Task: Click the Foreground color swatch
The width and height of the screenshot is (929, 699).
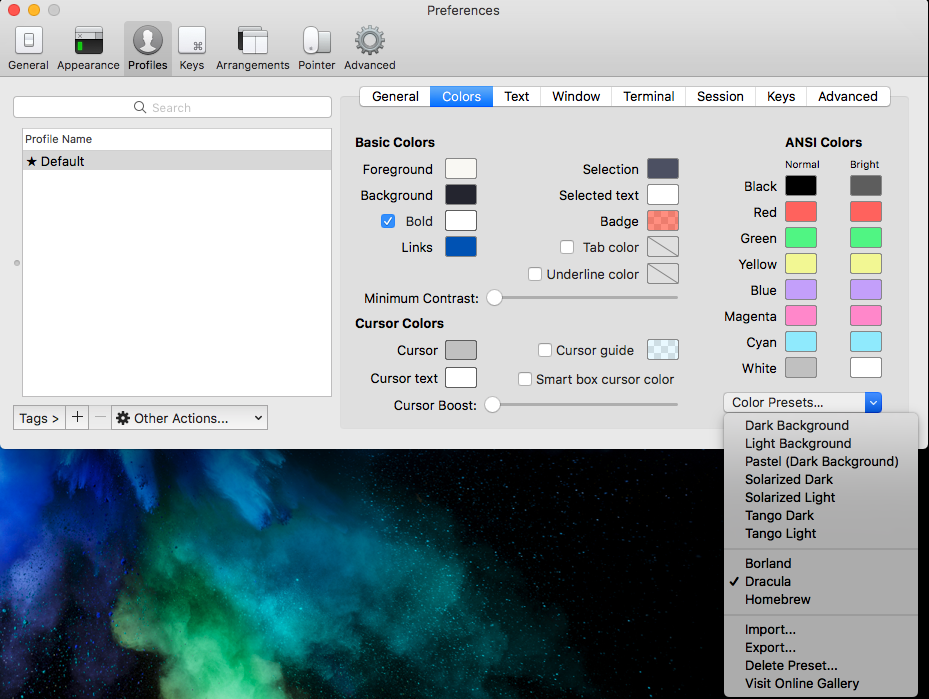Action: (x=461, y=169)
